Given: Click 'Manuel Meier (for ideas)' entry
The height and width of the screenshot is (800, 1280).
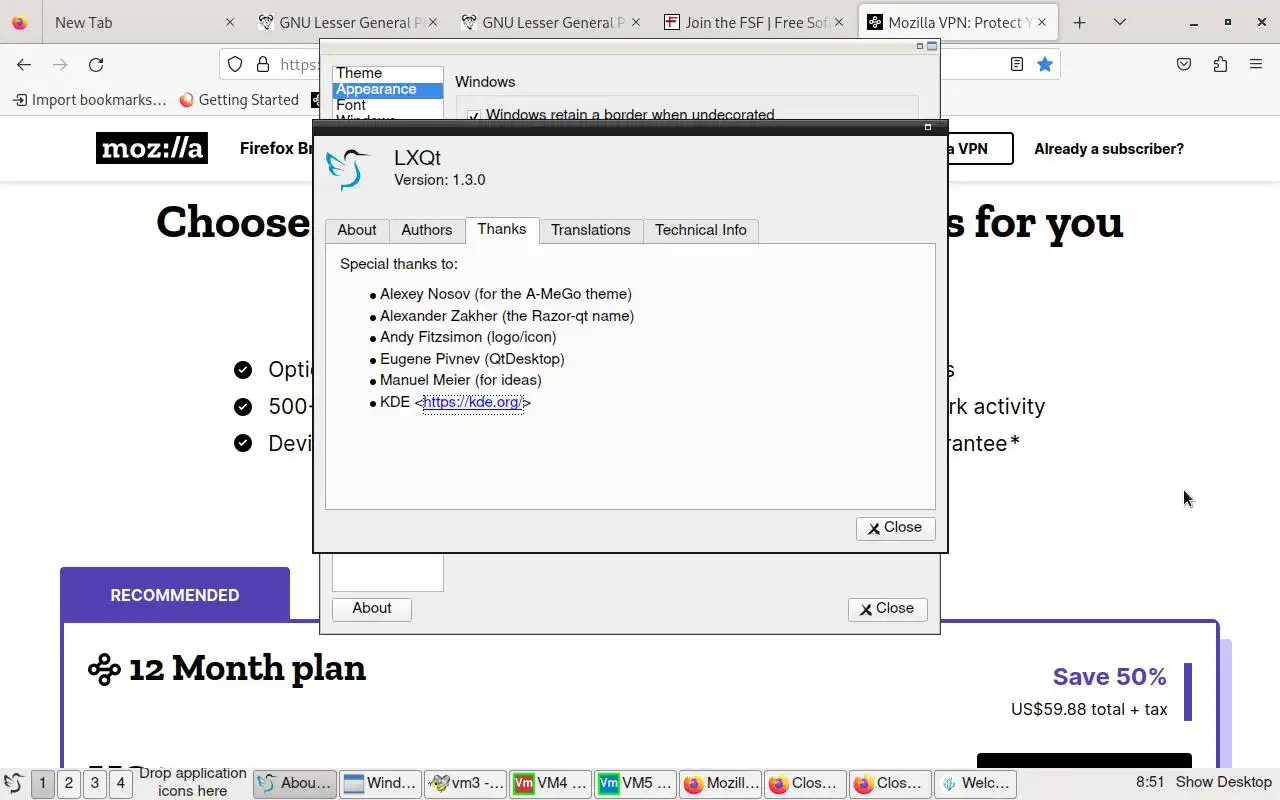Looking at the screenshot, I should [461, 380].
